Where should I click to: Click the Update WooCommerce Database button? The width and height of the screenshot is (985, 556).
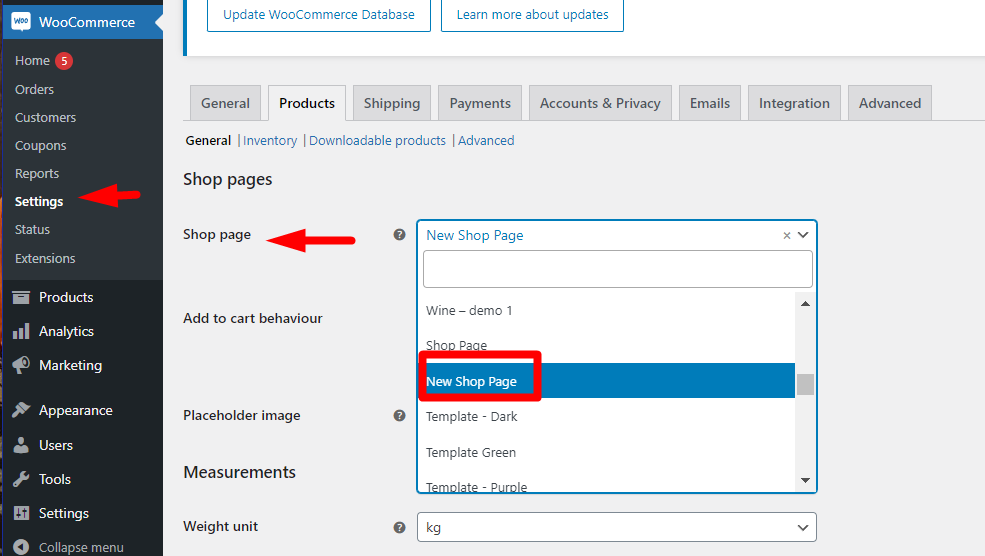coord(319,14)
